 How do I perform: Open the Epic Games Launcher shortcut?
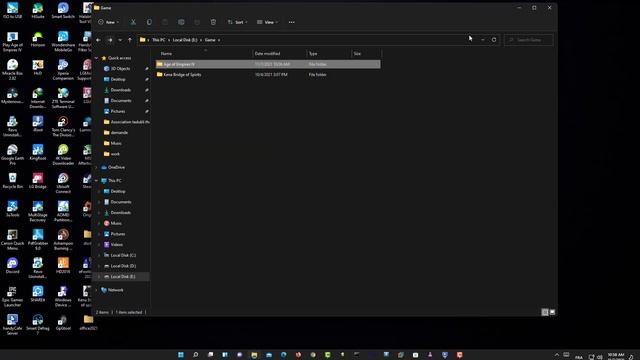click(x=12, y=296)
